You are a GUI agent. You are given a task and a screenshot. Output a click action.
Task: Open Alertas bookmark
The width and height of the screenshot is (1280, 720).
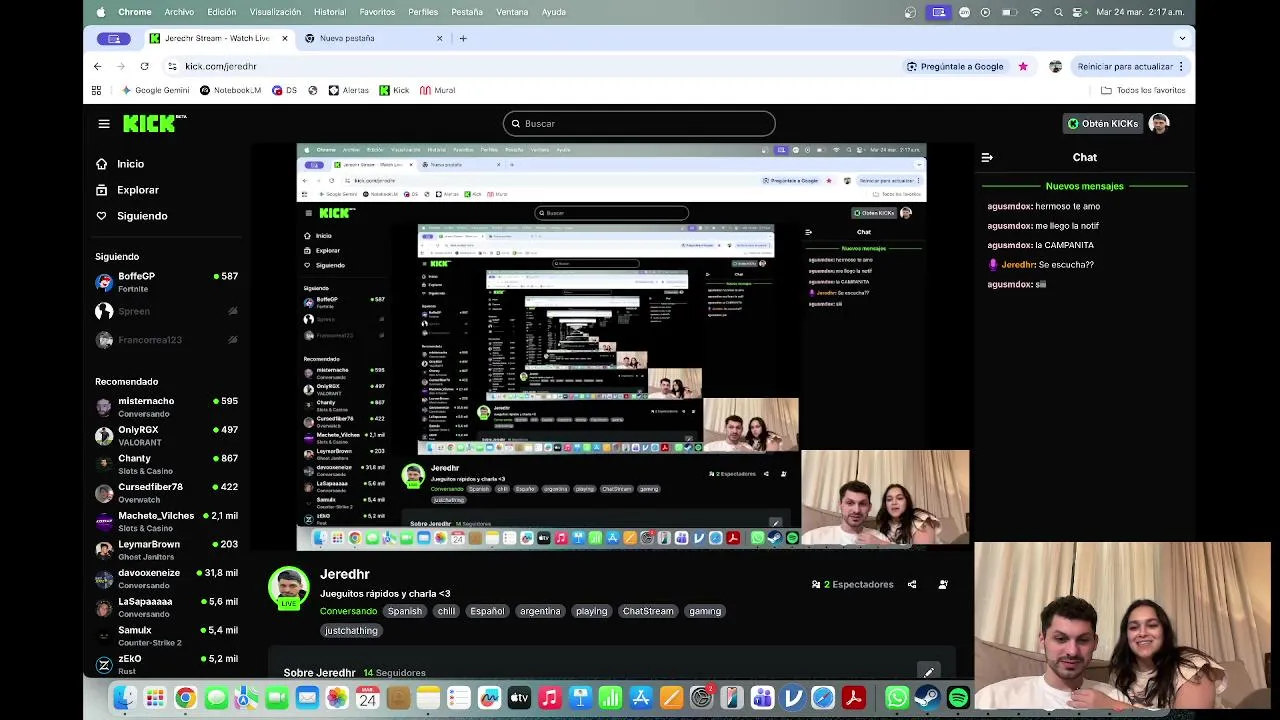click(348, 90)
